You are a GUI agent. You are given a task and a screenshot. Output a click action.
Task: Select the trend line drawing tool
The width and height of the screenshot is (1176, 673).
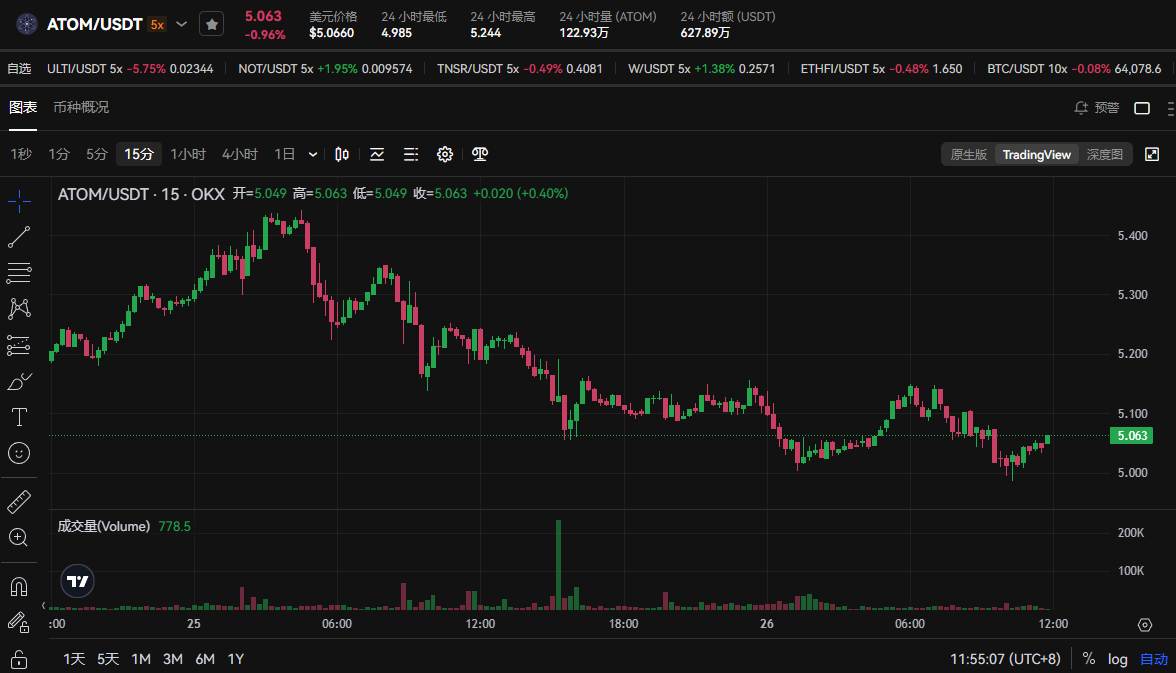19,237
